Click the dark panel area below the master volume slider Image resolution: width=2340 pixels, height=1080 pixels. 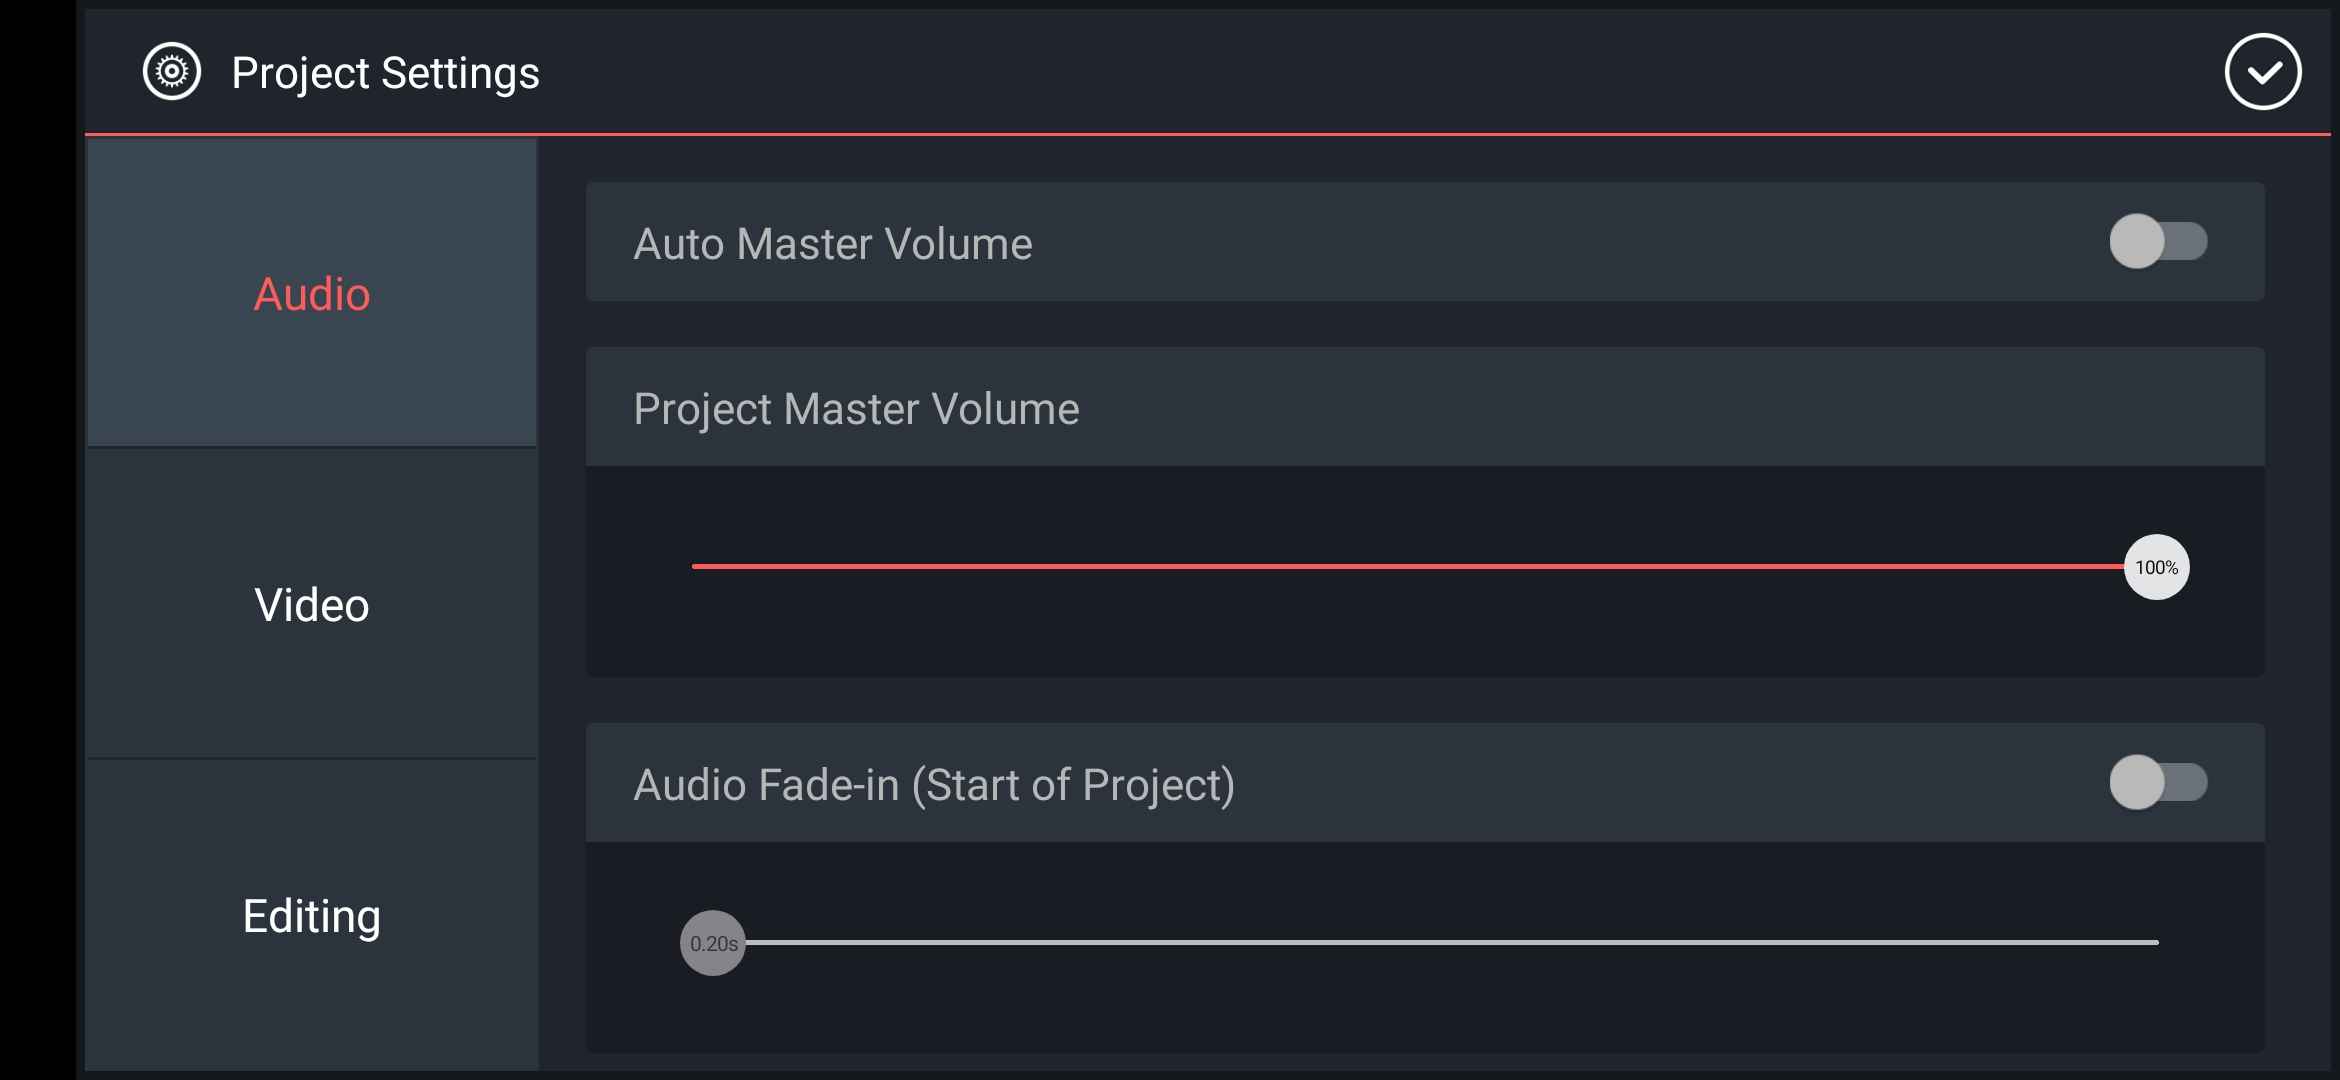(1424, 640)
